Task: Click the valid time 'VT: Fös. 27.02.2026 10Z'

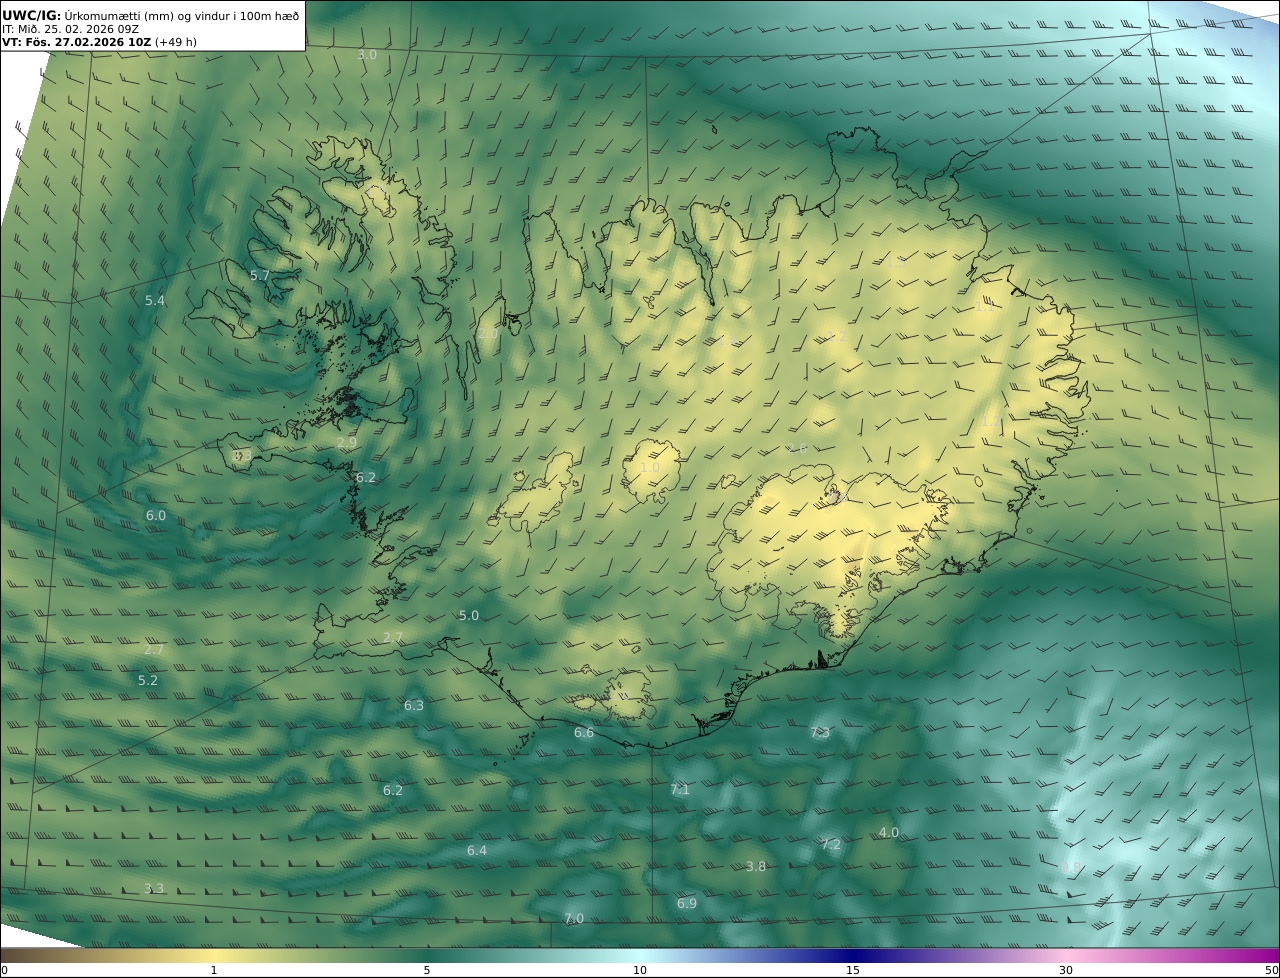Action: click(77, 43)
